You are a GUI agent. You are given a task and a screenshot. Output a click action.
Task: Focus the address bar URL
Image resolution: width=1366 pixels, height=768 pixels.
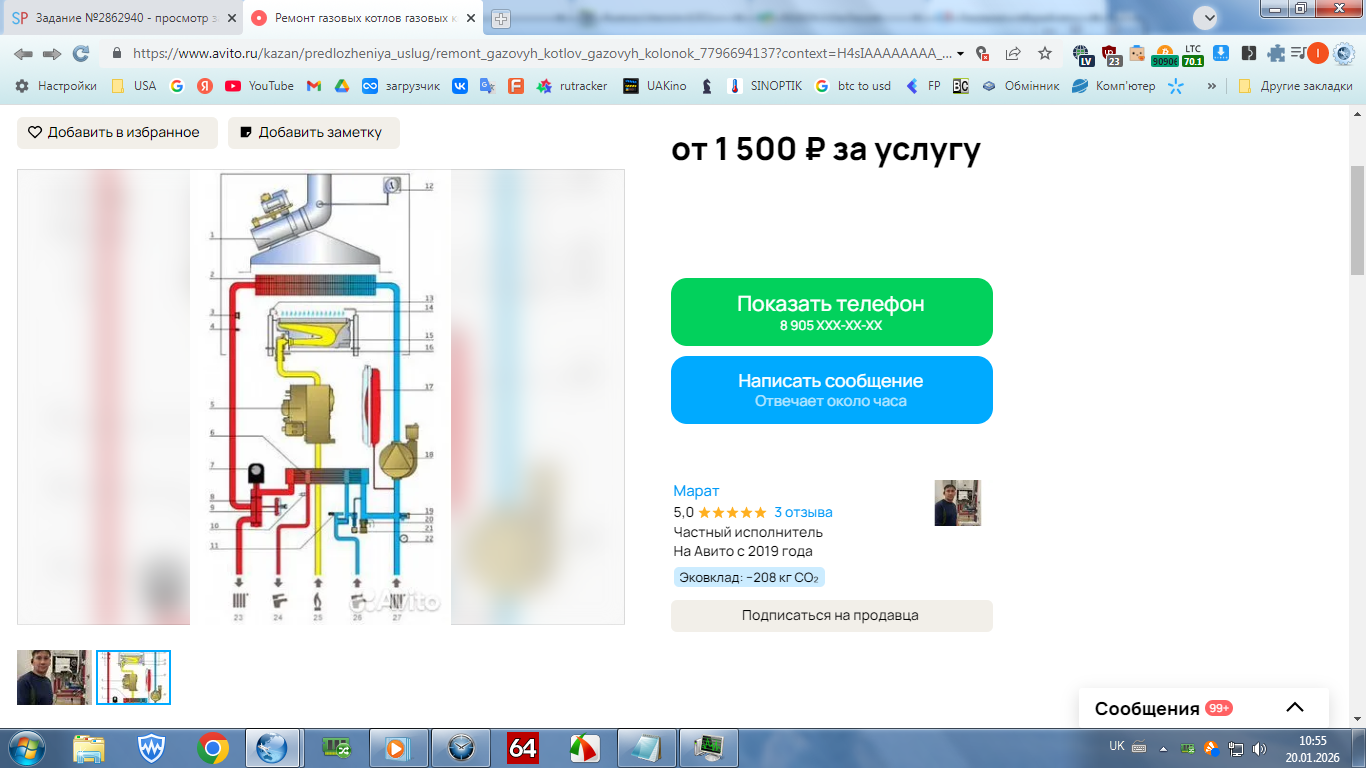click(x=540, y=53)
